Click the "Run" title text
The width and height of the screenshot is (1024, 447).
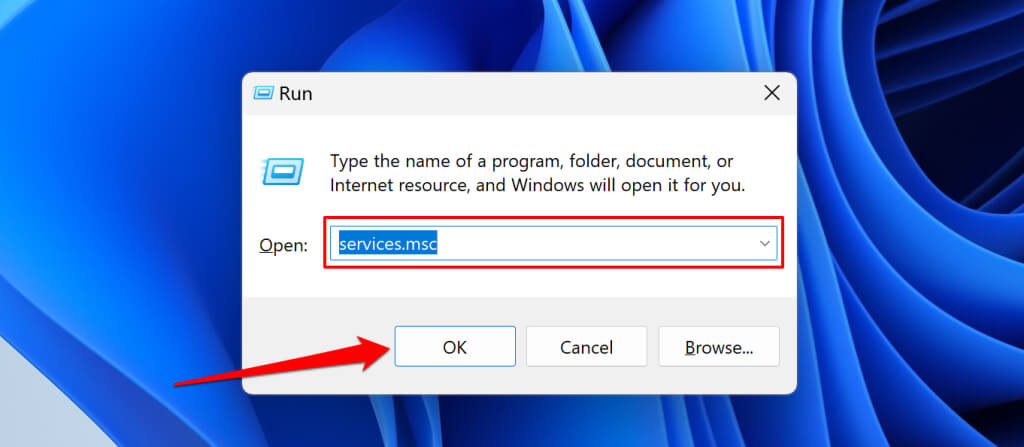coord(296,93)
